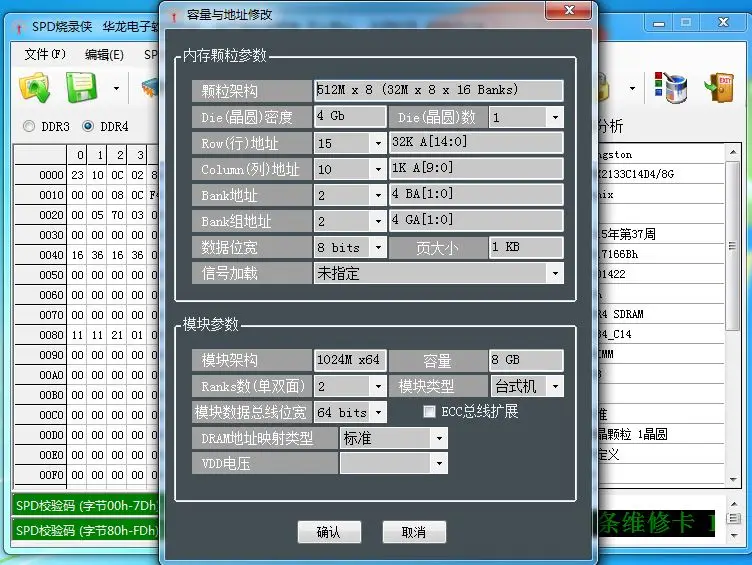
Task: Click the 页大小 field showing 1 KB
Action: point(526,247)
